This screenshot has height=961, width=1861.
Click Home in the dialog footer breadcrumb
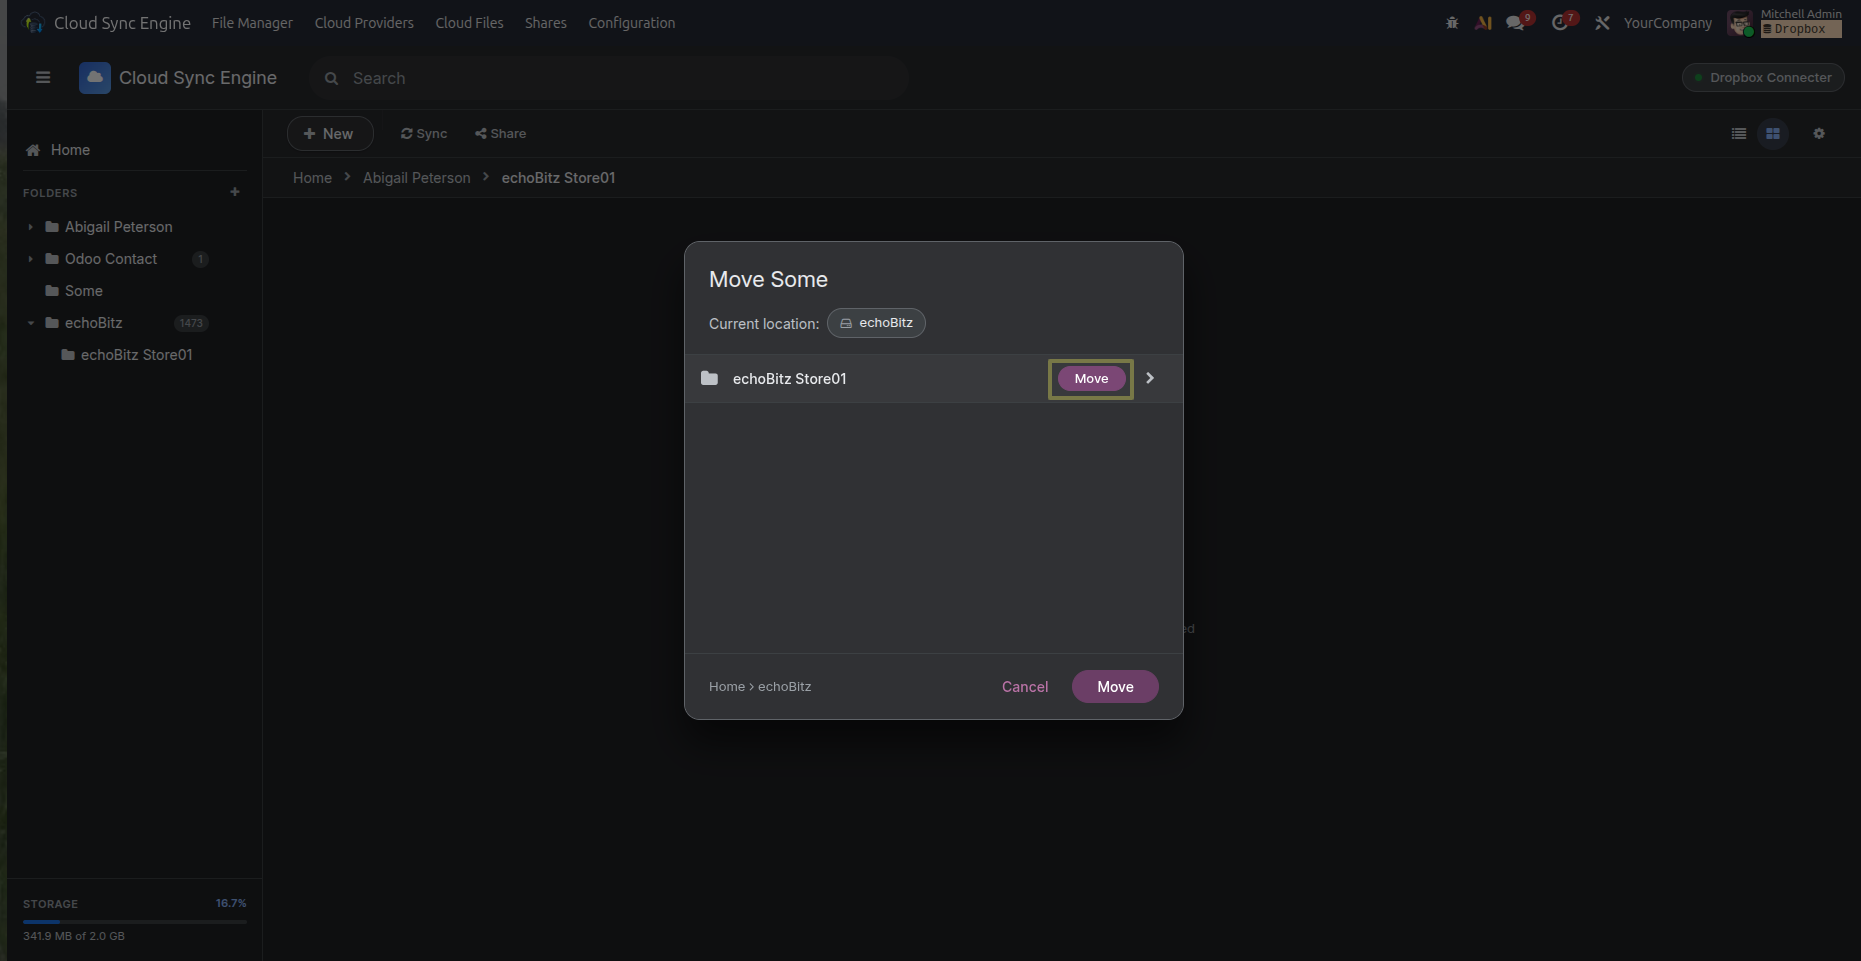727,687
